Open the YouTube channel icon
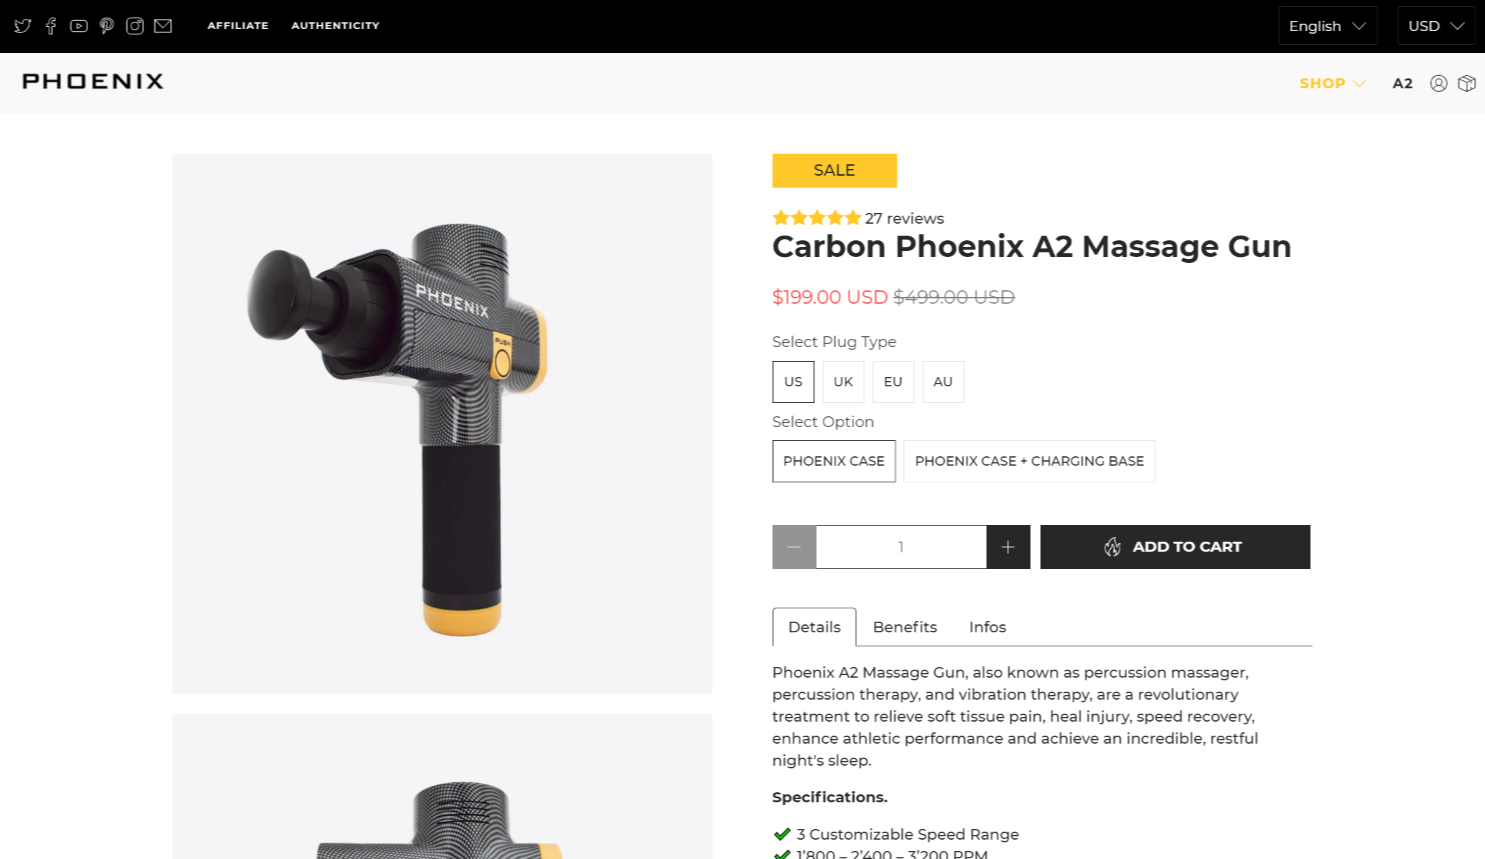Viewport: 1485px width, 859px height. click(79, 26)
